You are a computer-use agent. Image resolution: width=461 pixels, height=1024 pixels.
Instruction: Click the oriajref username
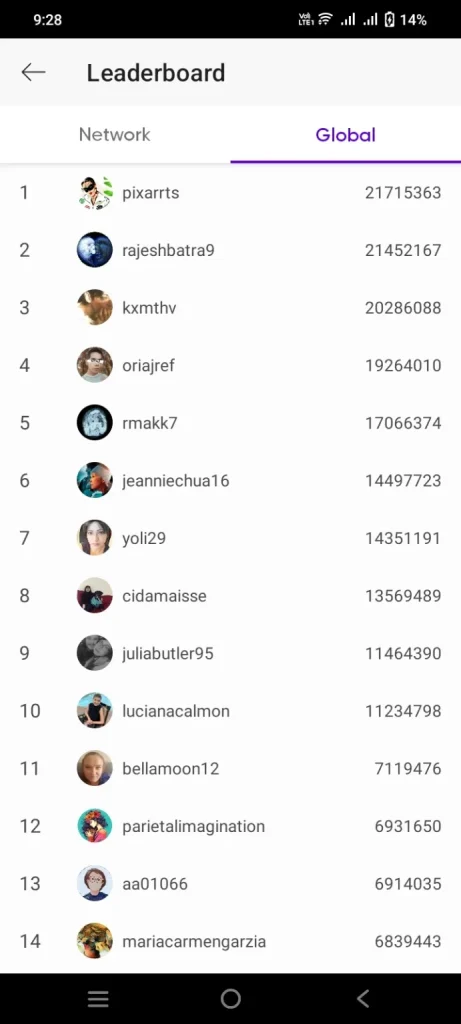(x=148, y=366)
